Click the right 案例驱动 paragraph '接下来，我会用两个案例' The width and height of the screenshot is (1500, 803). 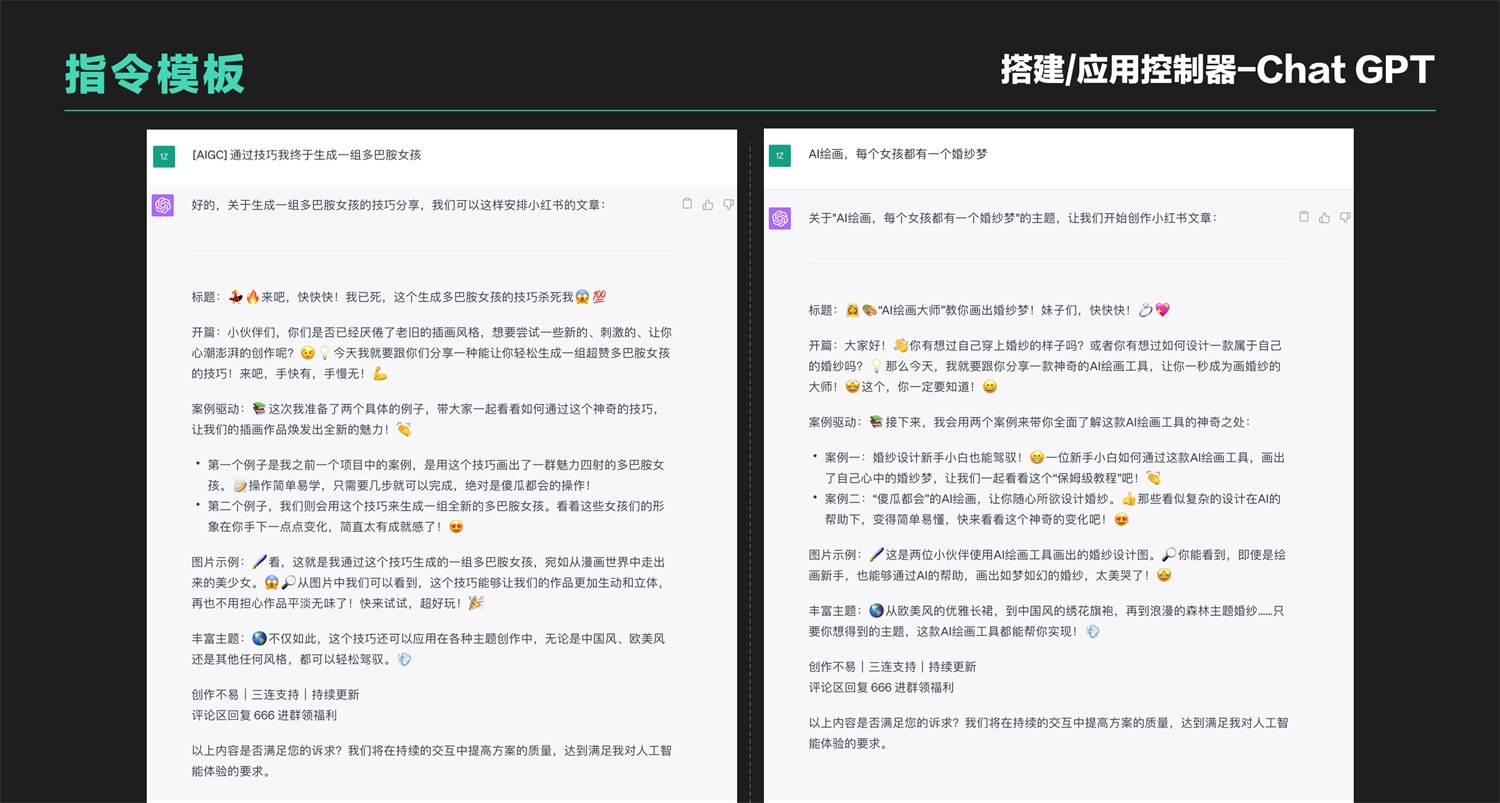1029,422
